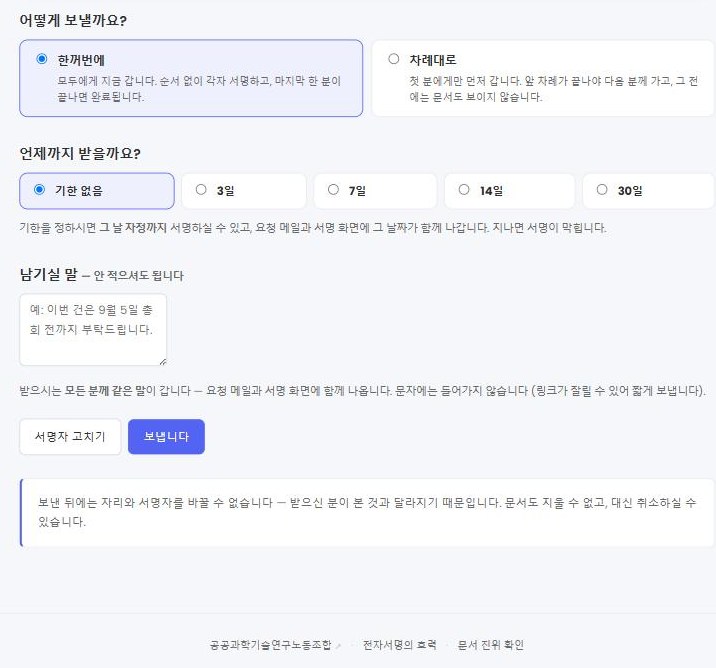The image size is (716, 668).
Task: Click the 어떻게 보낼까요? heading
Action: pos(73,21)
